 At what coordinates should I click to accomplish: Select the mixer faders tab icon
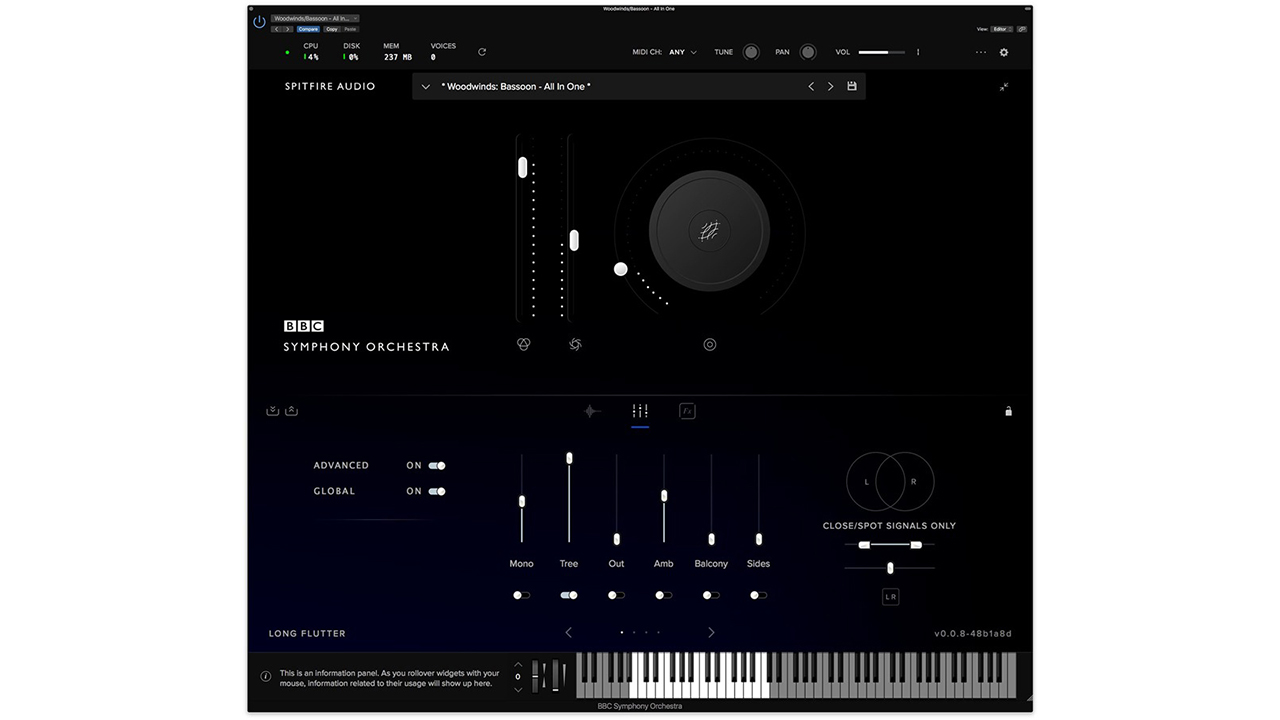point(640,411)
